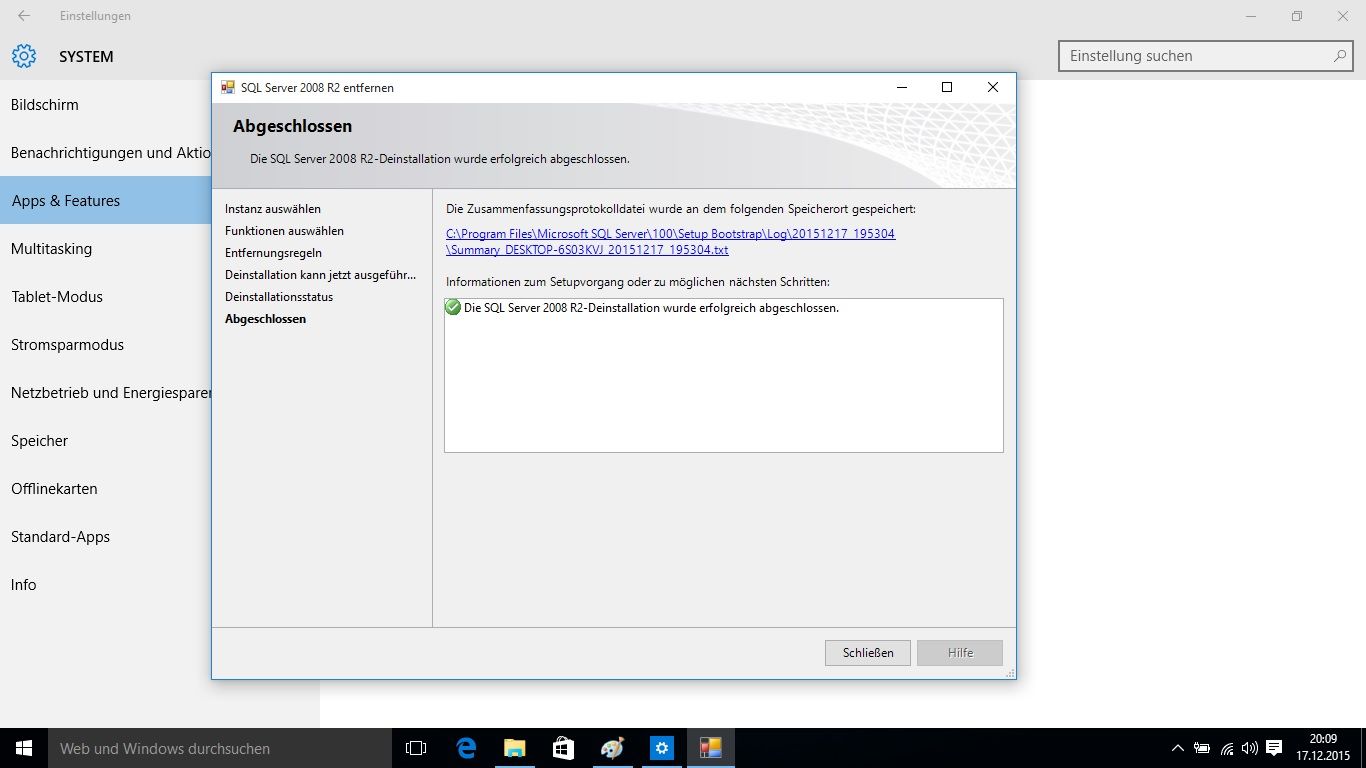Open Paint app from taskbar

pos(612,748)
